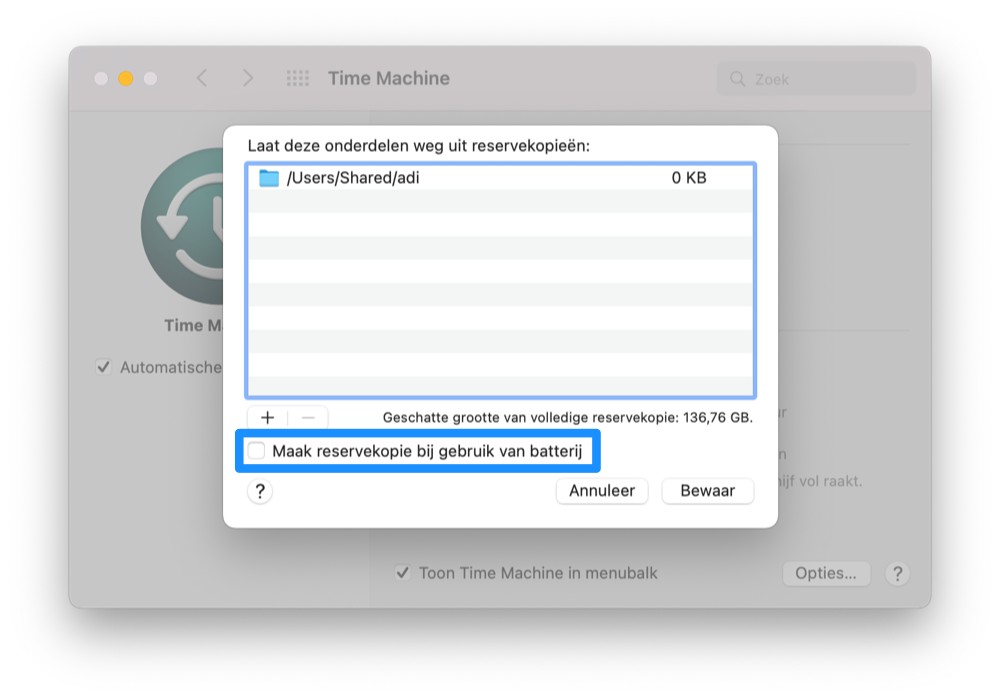Select the /Users/Shared/adi row
The width and height of the screenshot is (1000, 699).
tap(500, 178)
